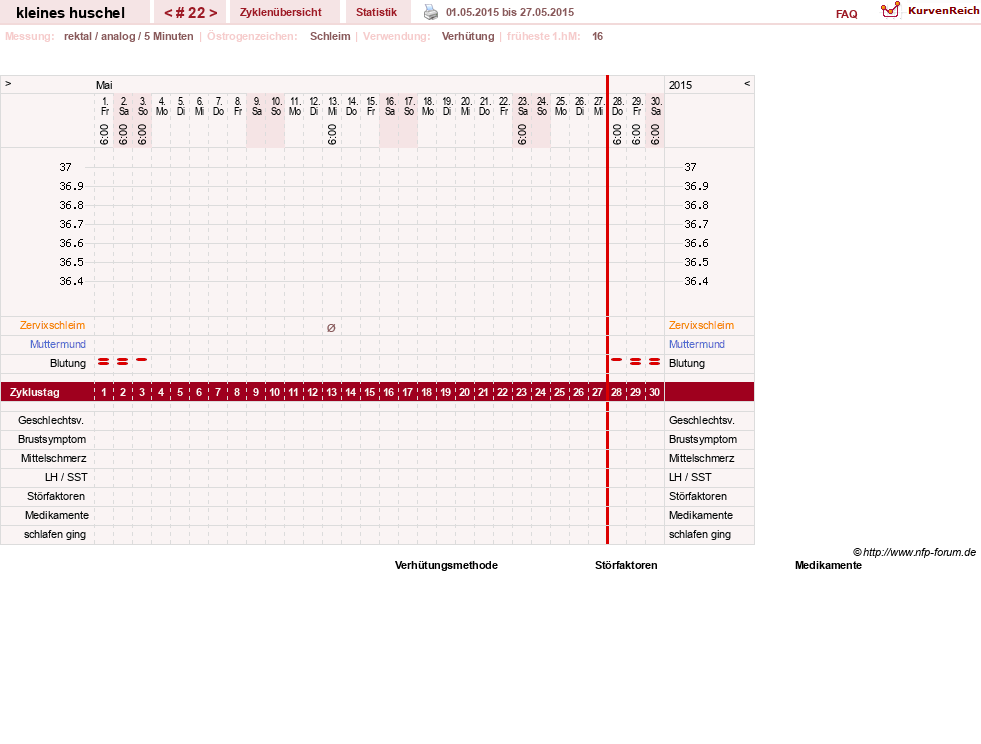Click light bleeding mark on cycle day 3
Screen dimensions: 981x744
pyautogui.click(x=141, y=360)
